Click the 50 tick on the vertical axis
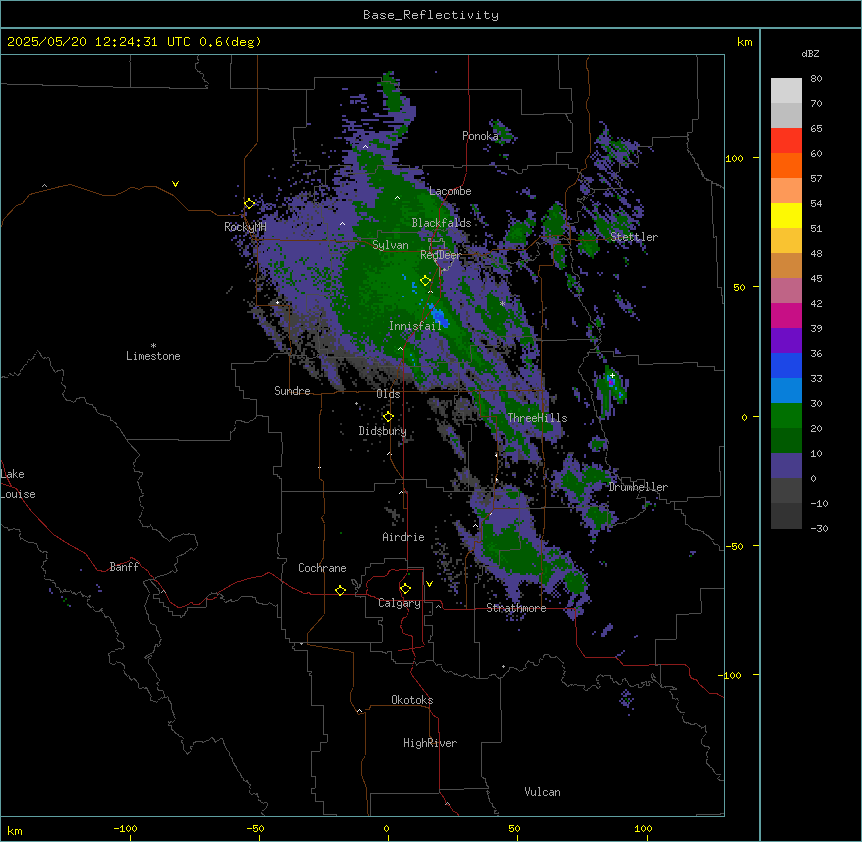 739,287
